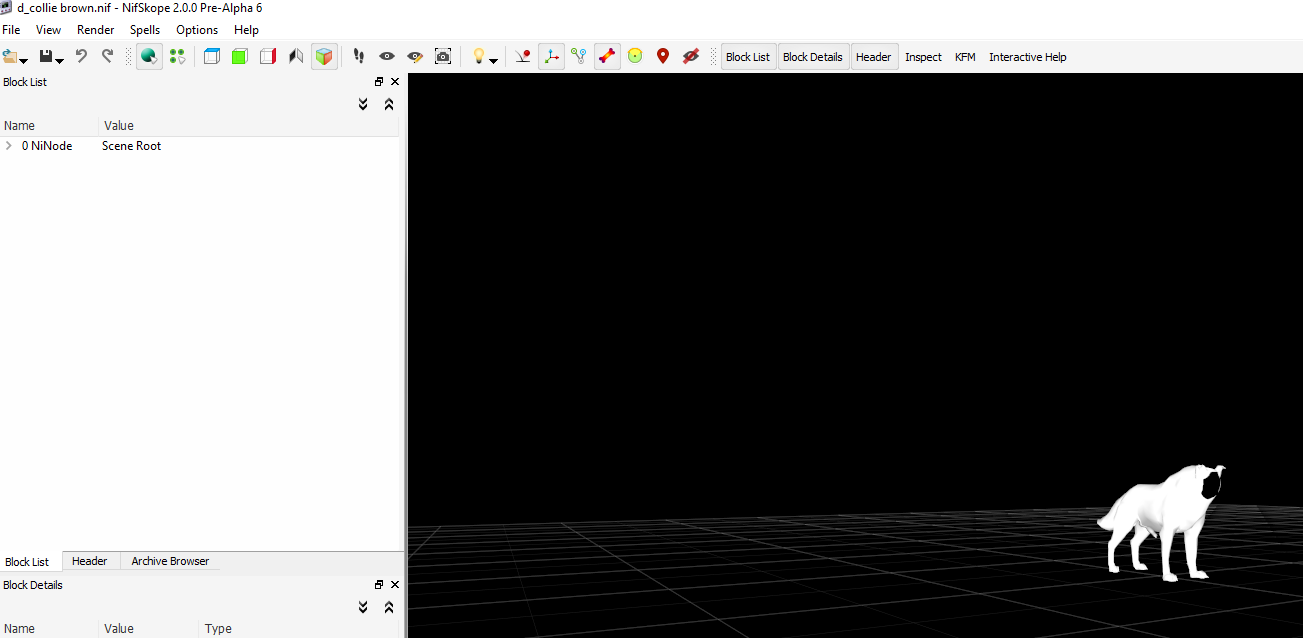Click the Inspect toolbar button

point(923,57)
